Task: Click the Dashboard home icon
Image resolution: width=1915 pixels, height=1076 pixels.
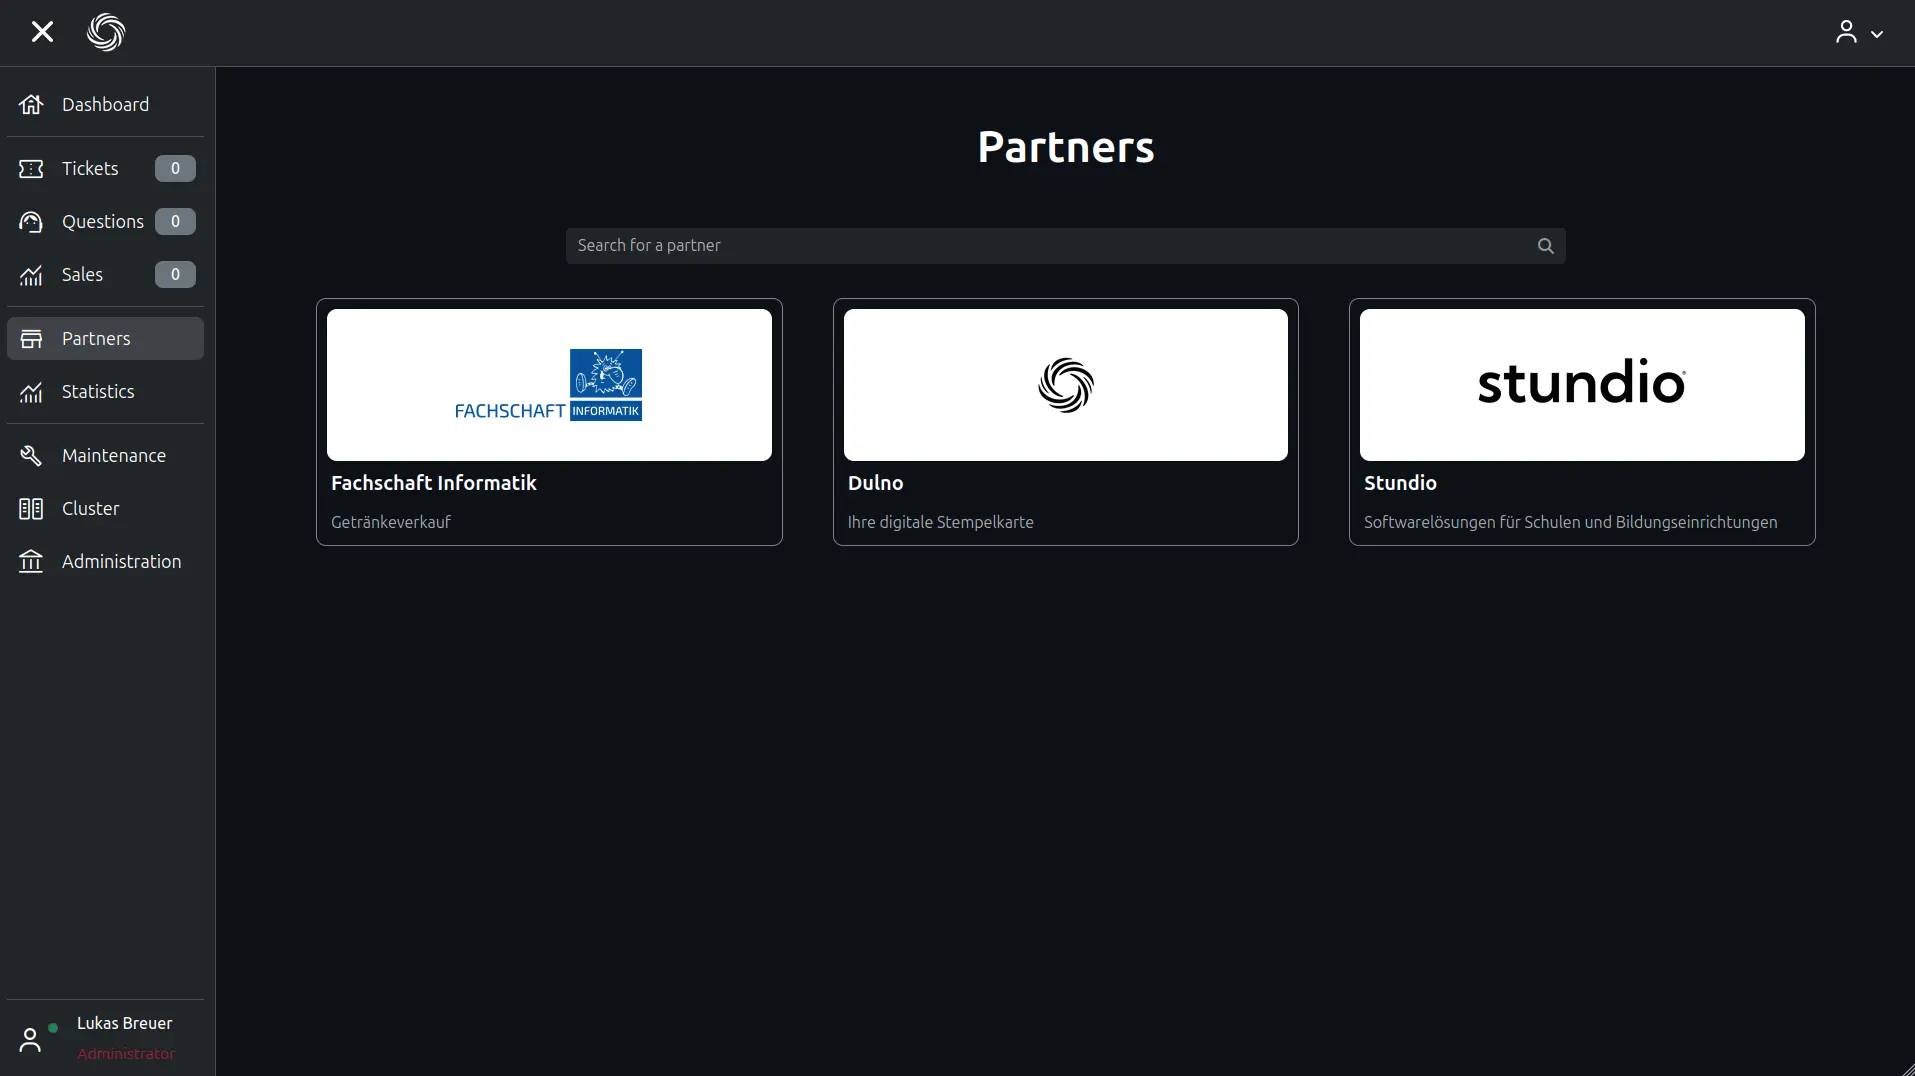Action: (x=31, y=105)
